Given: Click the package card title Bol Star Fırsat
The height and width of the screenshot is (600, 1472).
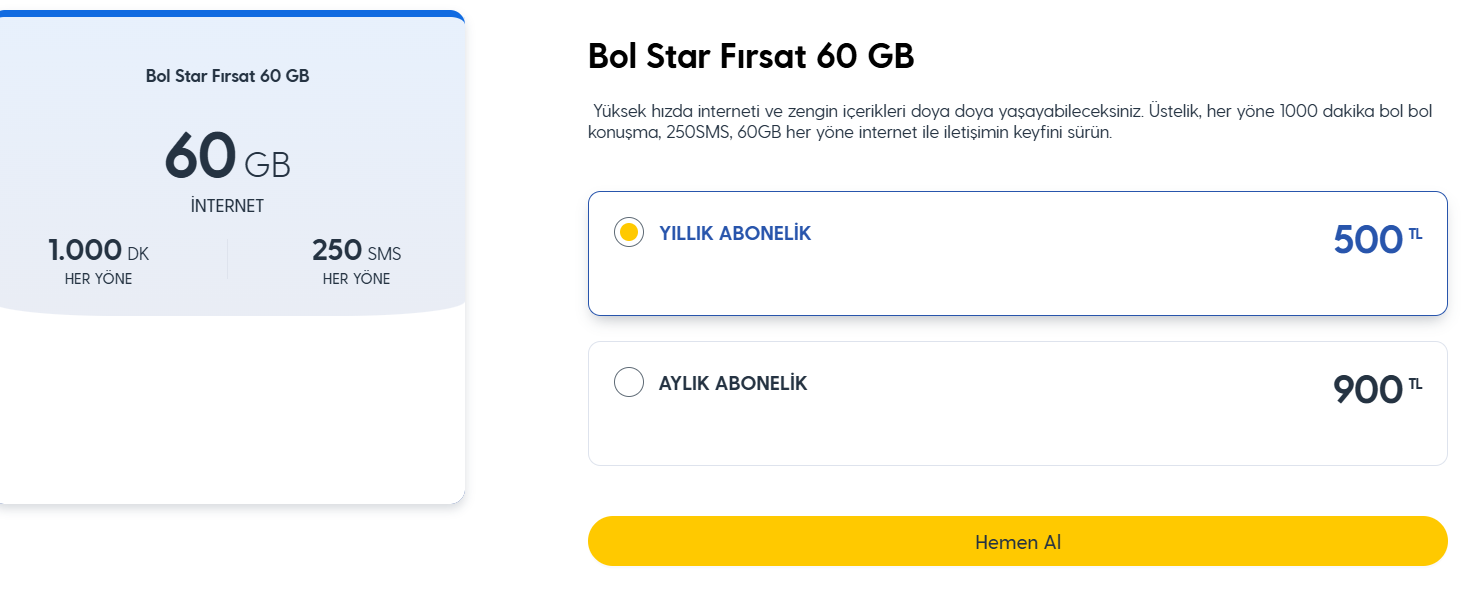Looking at the screenshot, I should click(x=228, y=76).
